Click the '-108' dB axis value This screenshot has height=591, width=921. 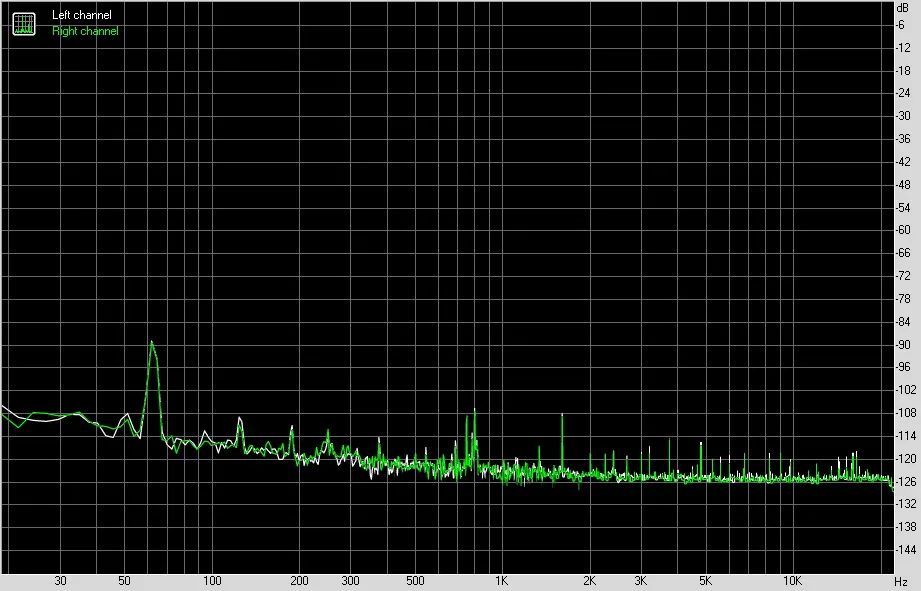[905, 413]
